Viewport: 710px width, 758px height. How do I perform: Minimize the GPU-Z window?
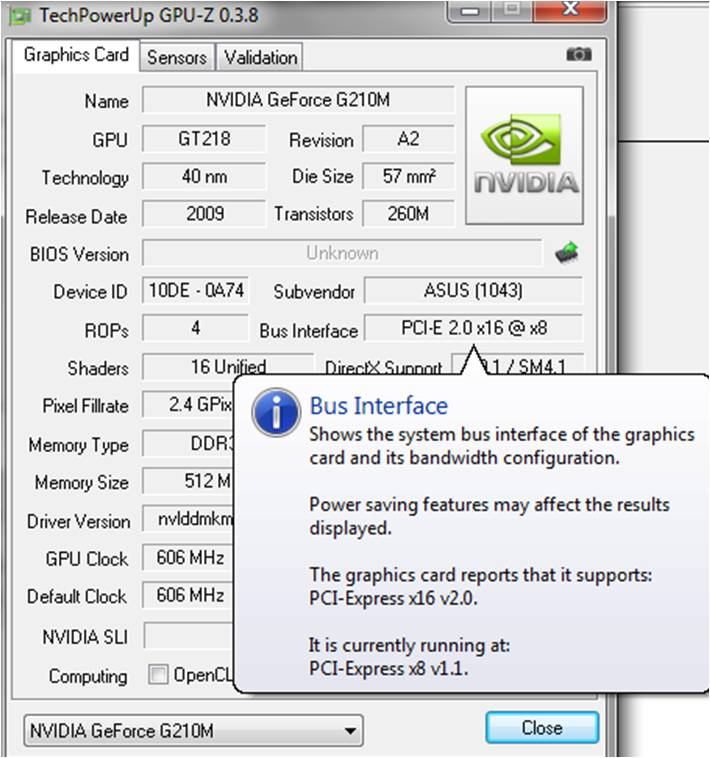point(470,11)
